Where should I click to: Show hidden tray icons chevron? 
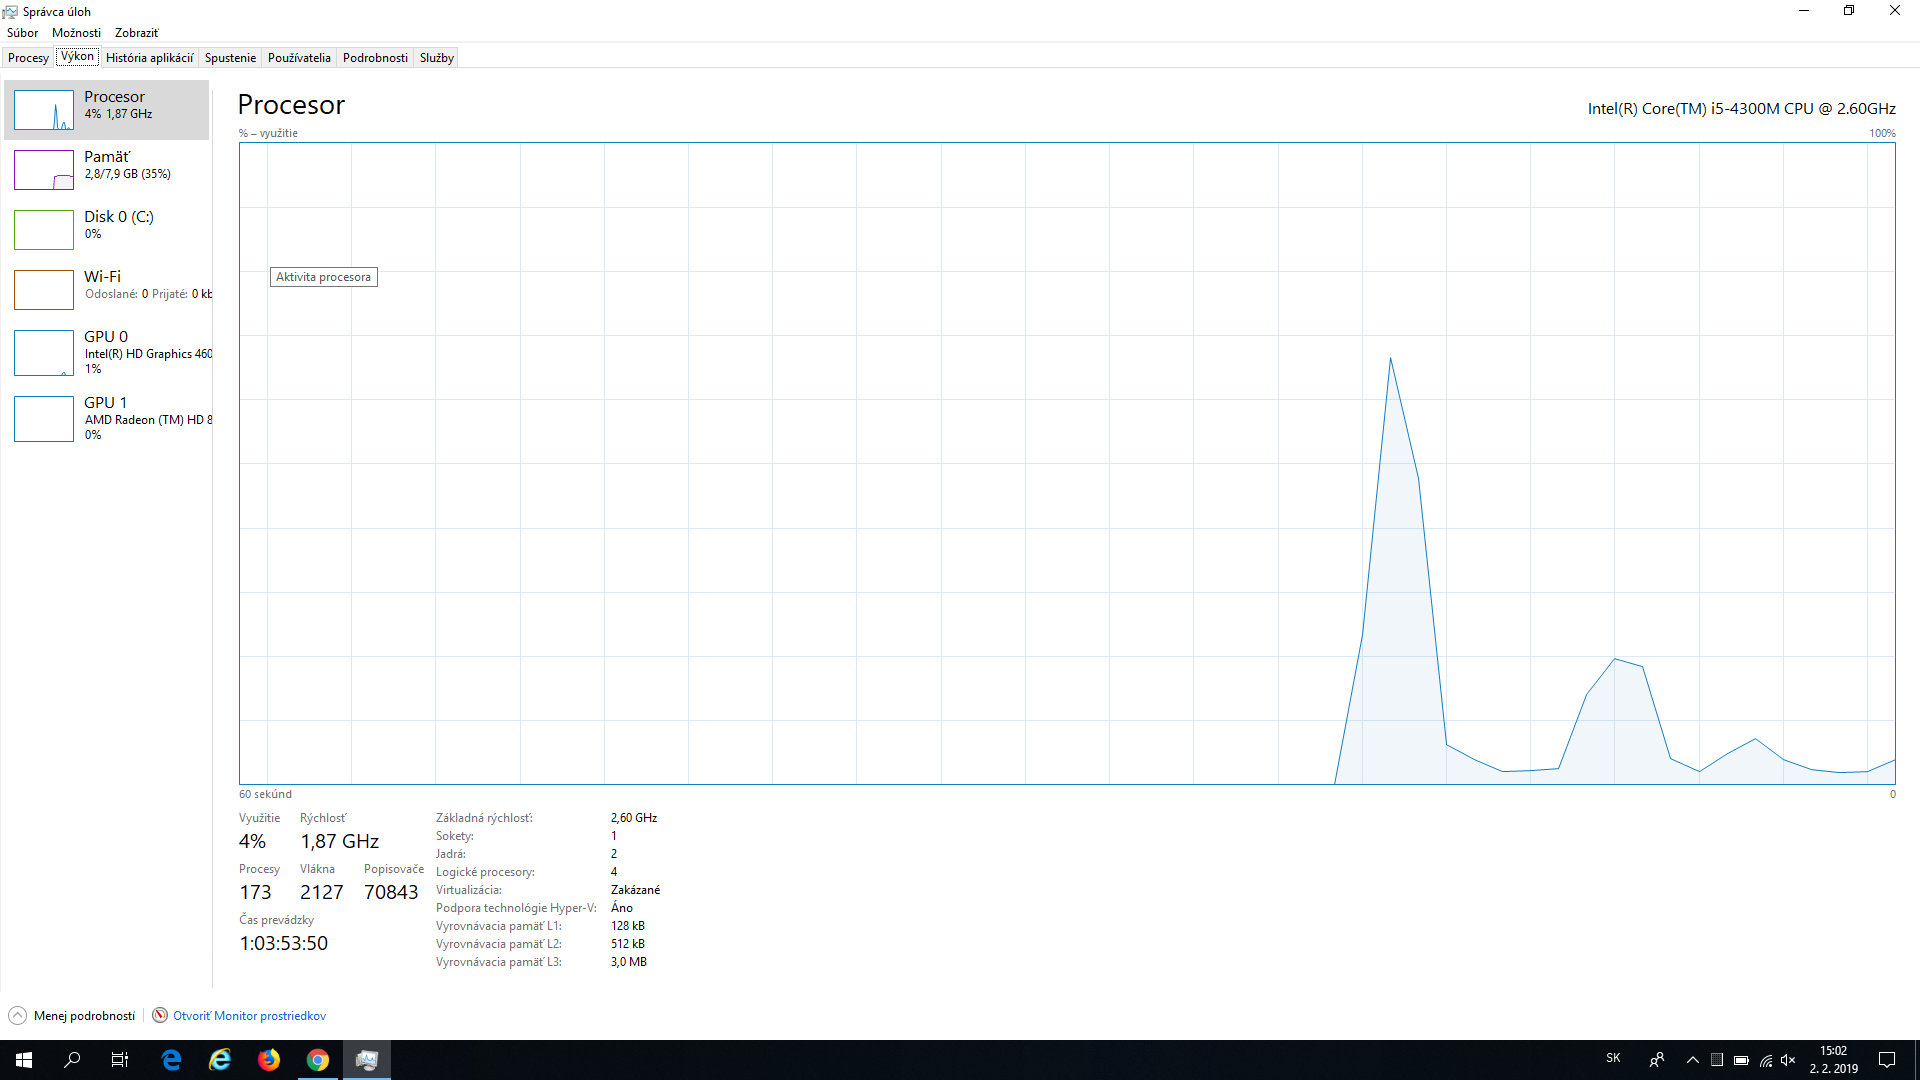coord(1692,1060)
